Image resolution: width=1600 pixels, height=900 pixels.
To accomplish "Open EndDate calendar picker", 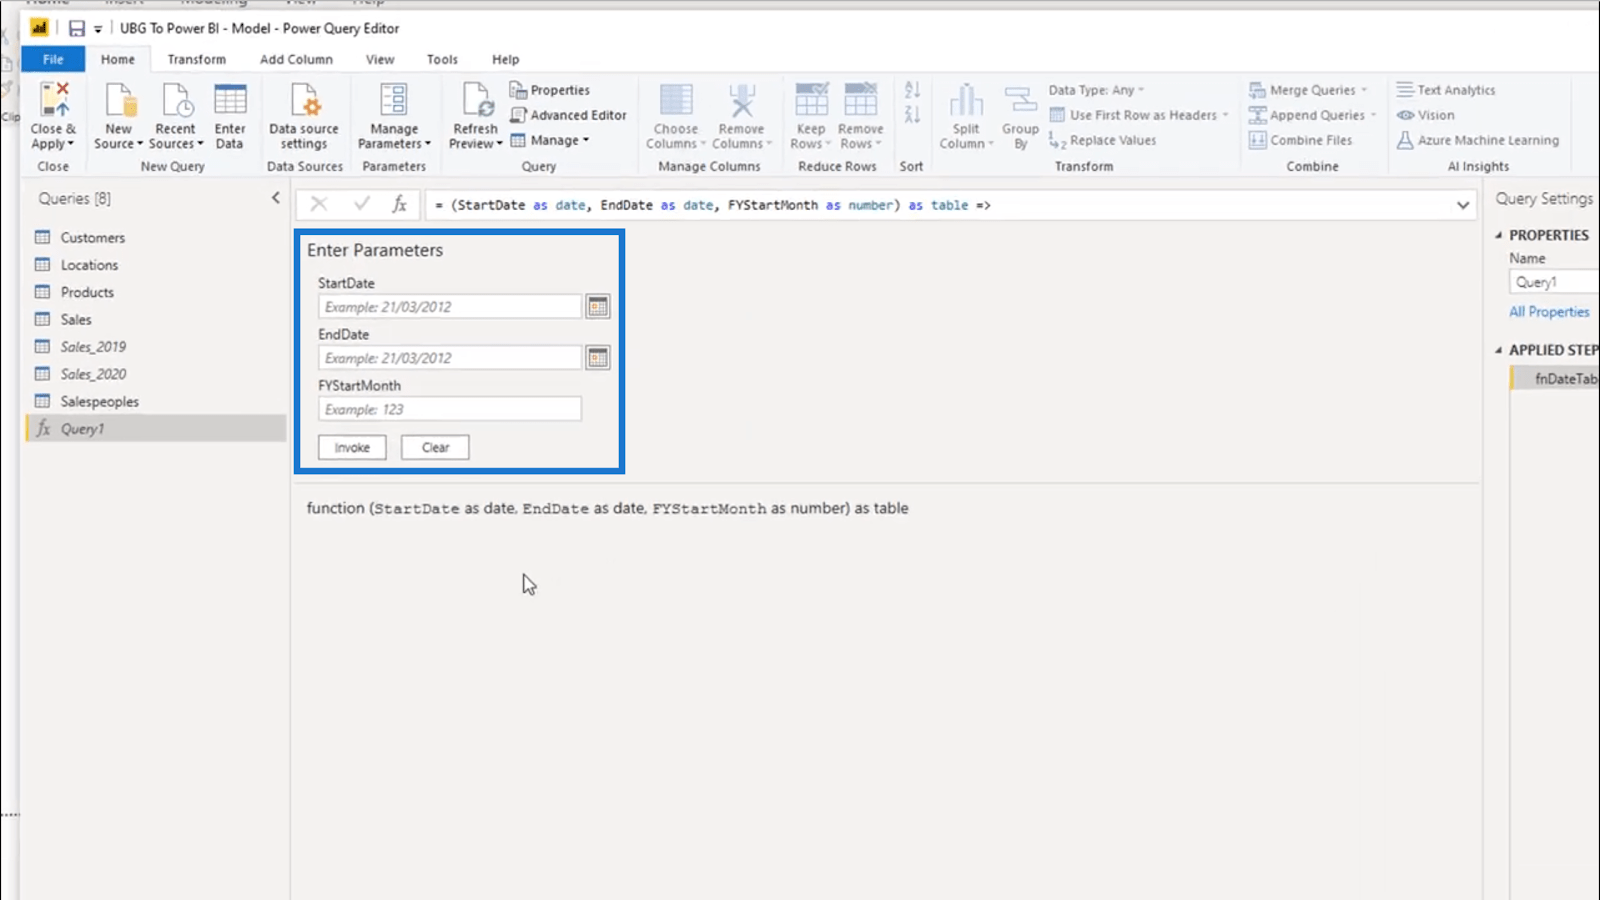I will click(x=598, y=358).
